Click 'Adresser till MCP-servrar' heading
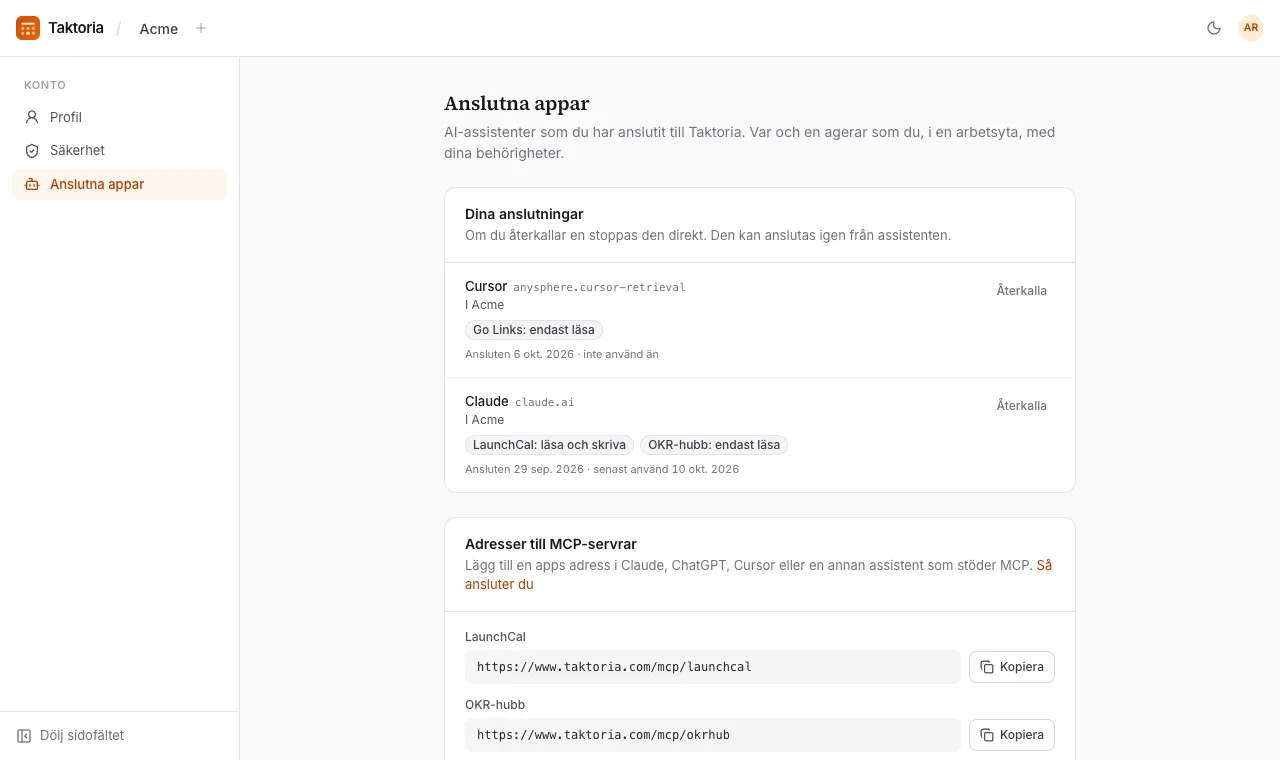Image resolution: width=1280 pixels, height=760 pixels. (x=551, y=544)
